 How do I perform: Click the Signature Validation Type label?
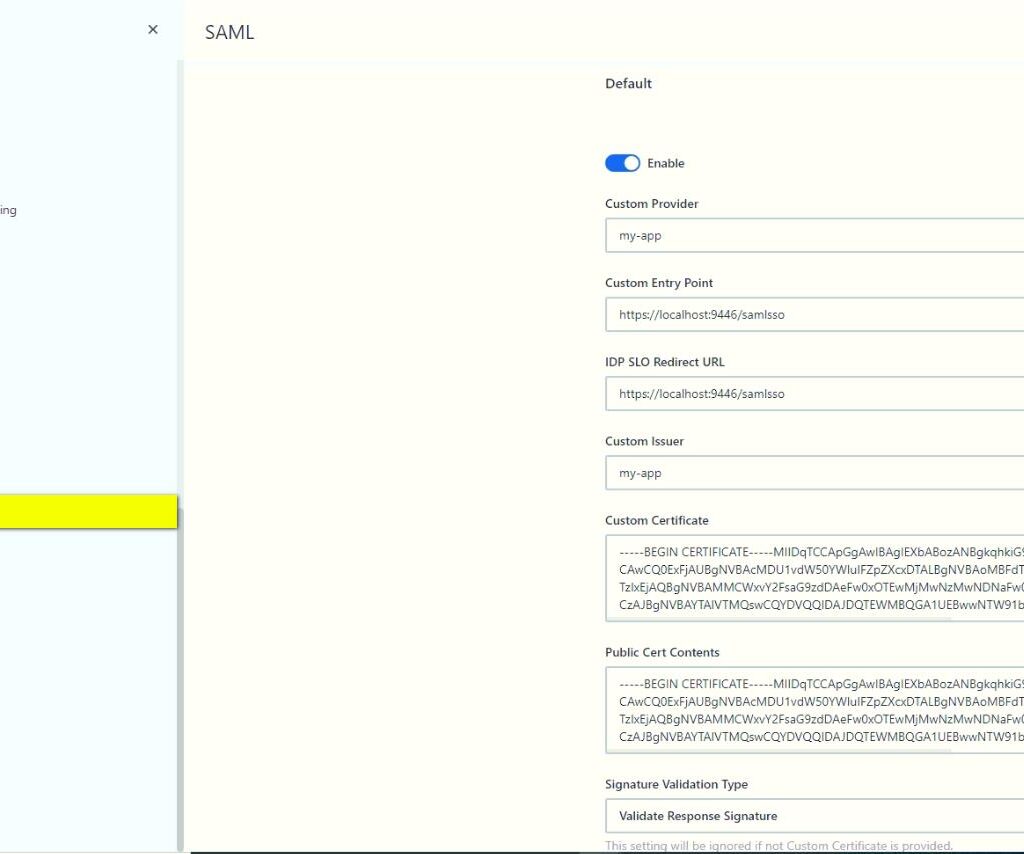(676, 785)
